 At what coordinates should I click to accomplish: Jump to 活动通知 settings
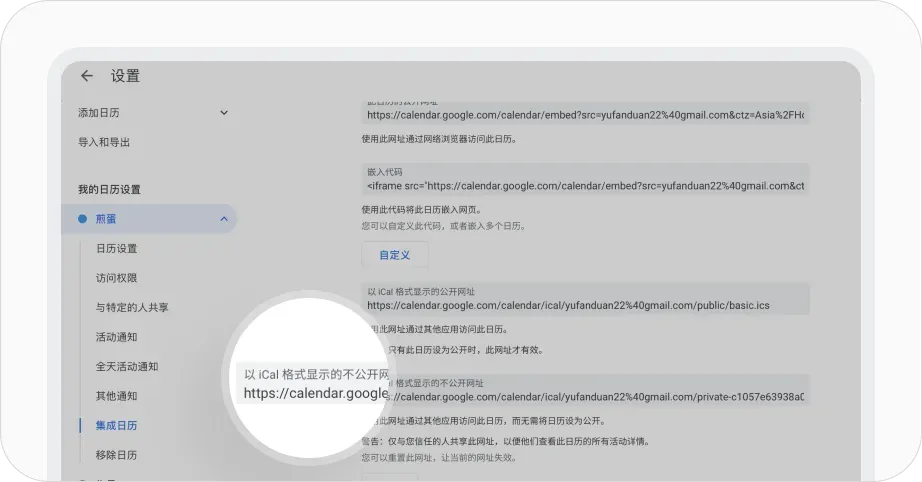(116, 337)
